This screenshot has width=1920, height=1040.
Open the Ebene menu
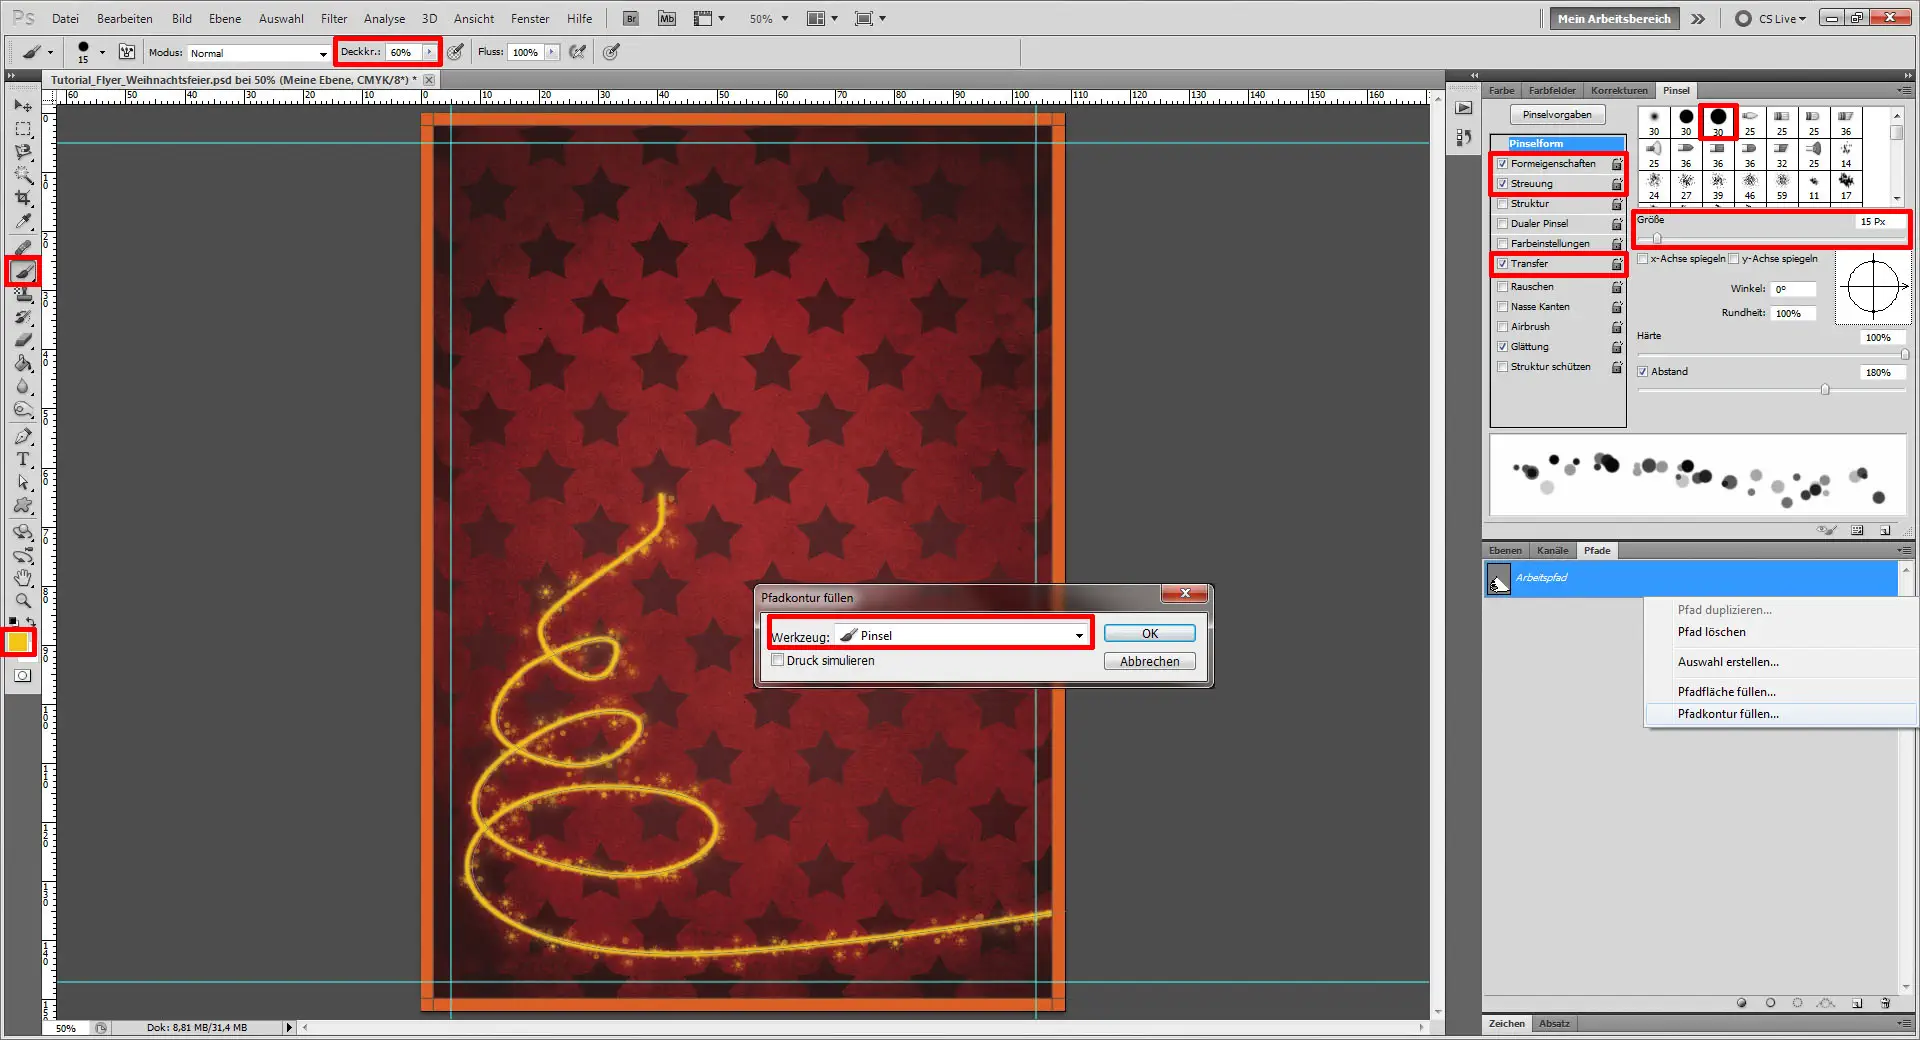pyautogui.click(x=225, y=18)
